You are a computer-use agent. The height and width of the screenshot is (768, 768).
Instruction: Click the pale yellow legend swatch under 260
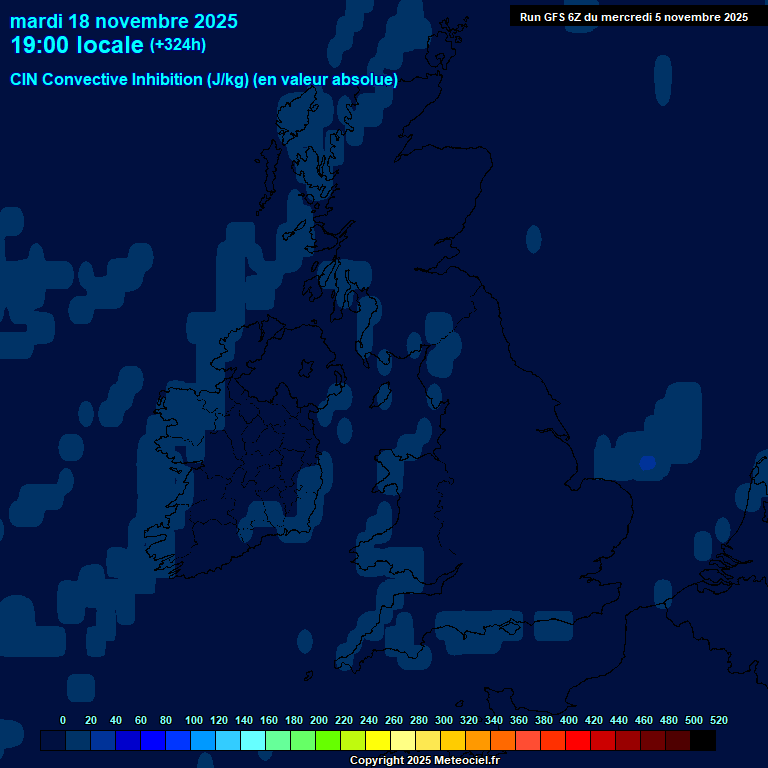pos(402,741)
